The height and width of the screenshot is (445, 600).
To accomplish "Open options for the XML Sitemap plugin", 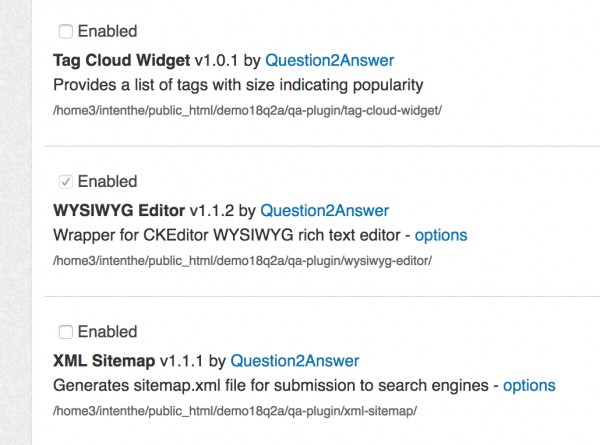I will [x=529, y=385].
